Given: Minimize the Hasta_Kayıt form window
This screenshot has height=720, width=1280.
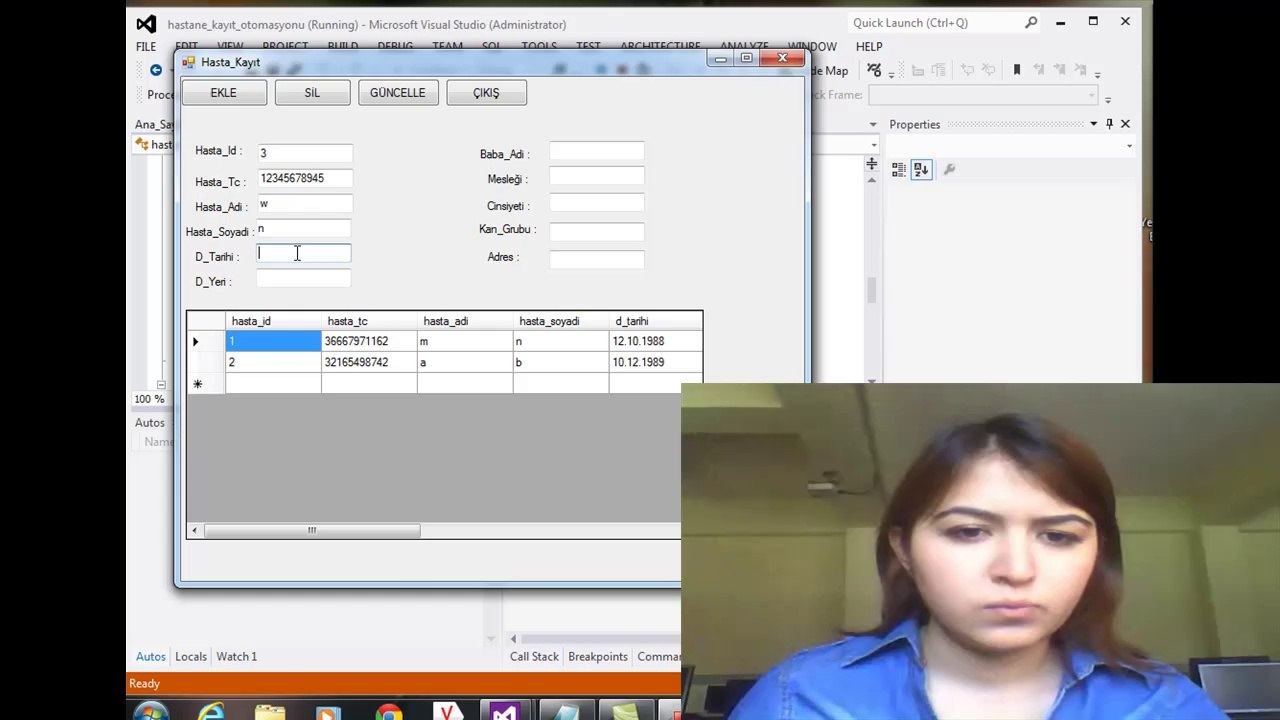Looking at the screenshot, I should click(720, 59).
